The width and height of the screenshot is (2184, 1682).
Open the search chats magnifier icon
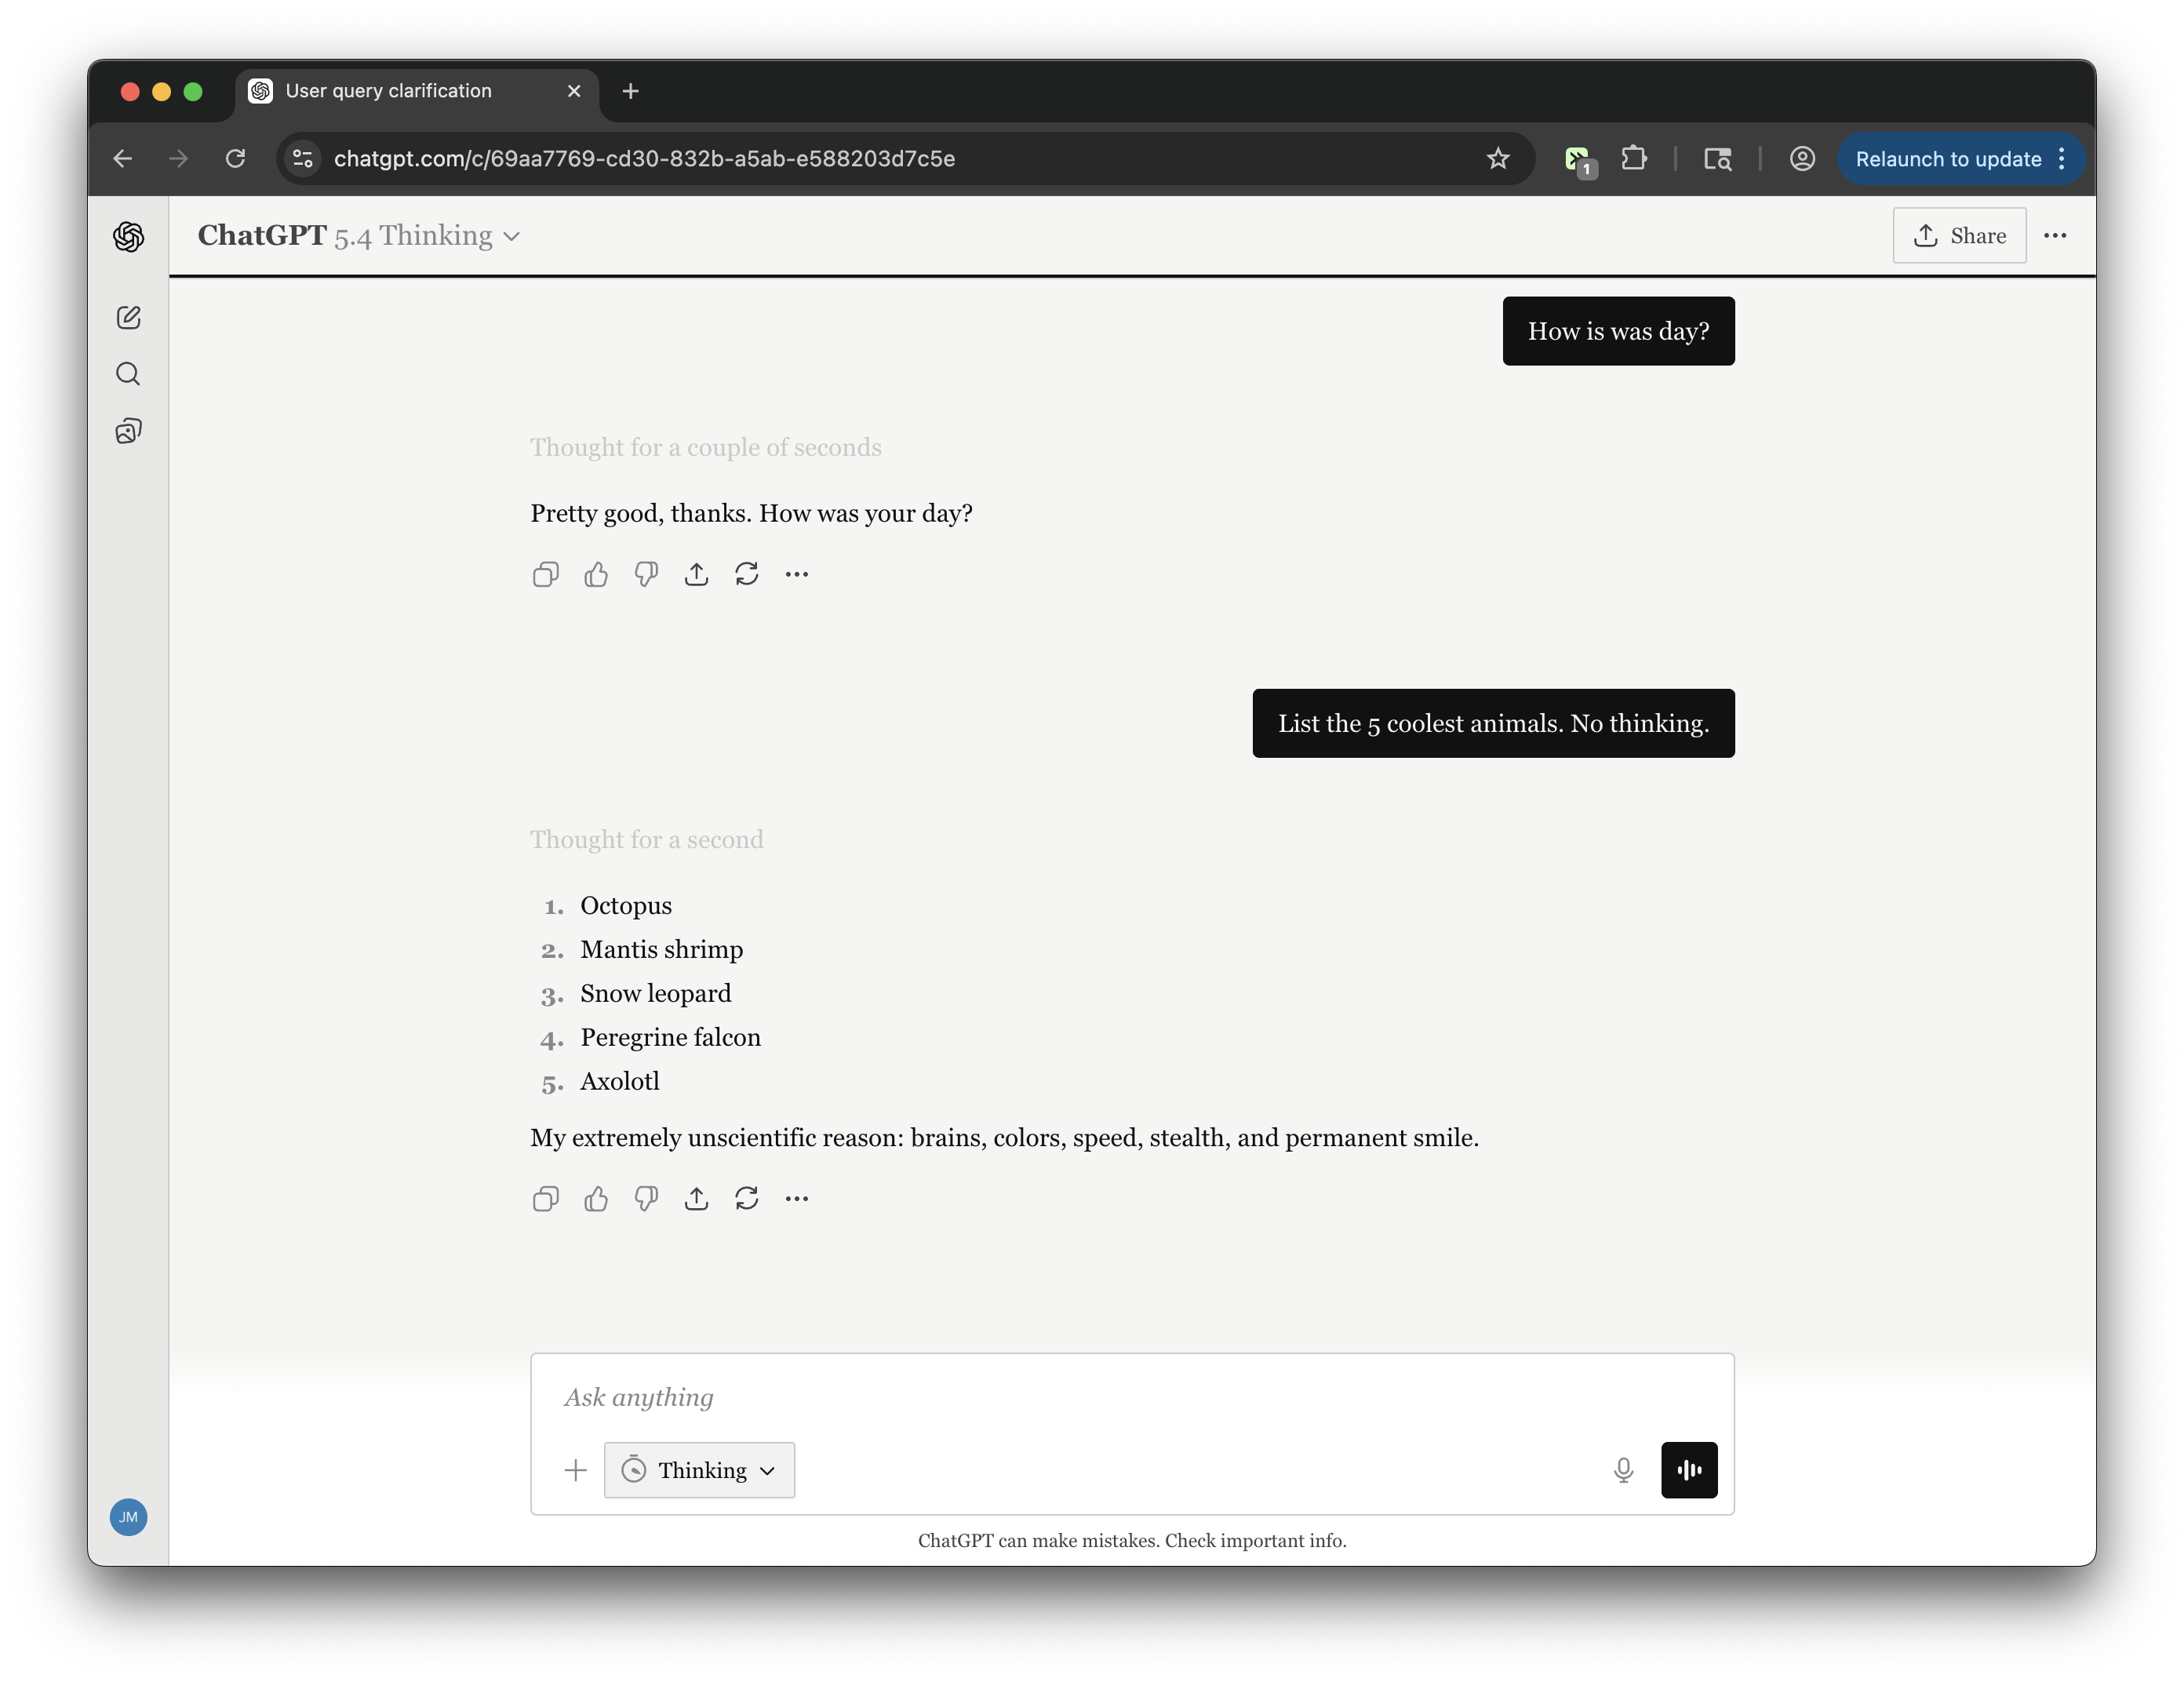pyautogui.click(x=128, y=374)
